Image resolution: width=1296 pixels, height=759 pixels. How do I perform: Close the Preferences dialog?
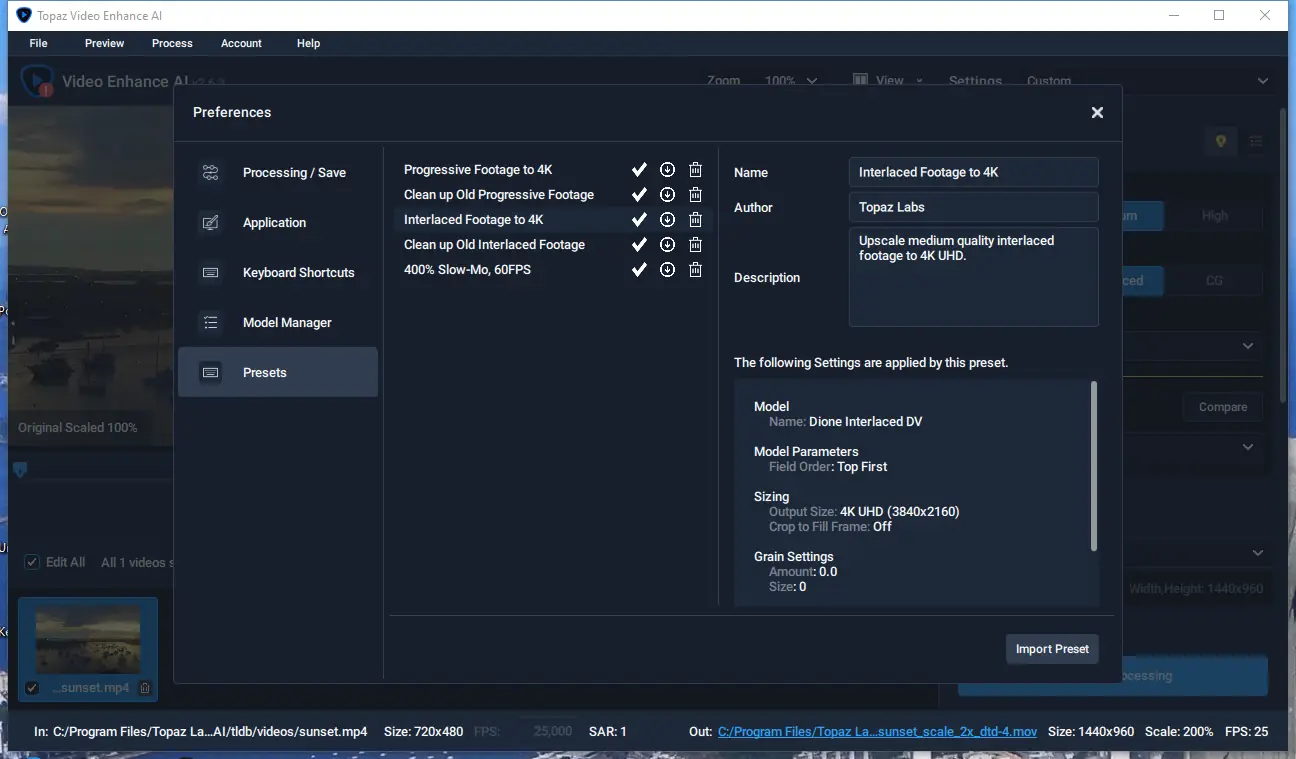click(x=1097, y=112)
